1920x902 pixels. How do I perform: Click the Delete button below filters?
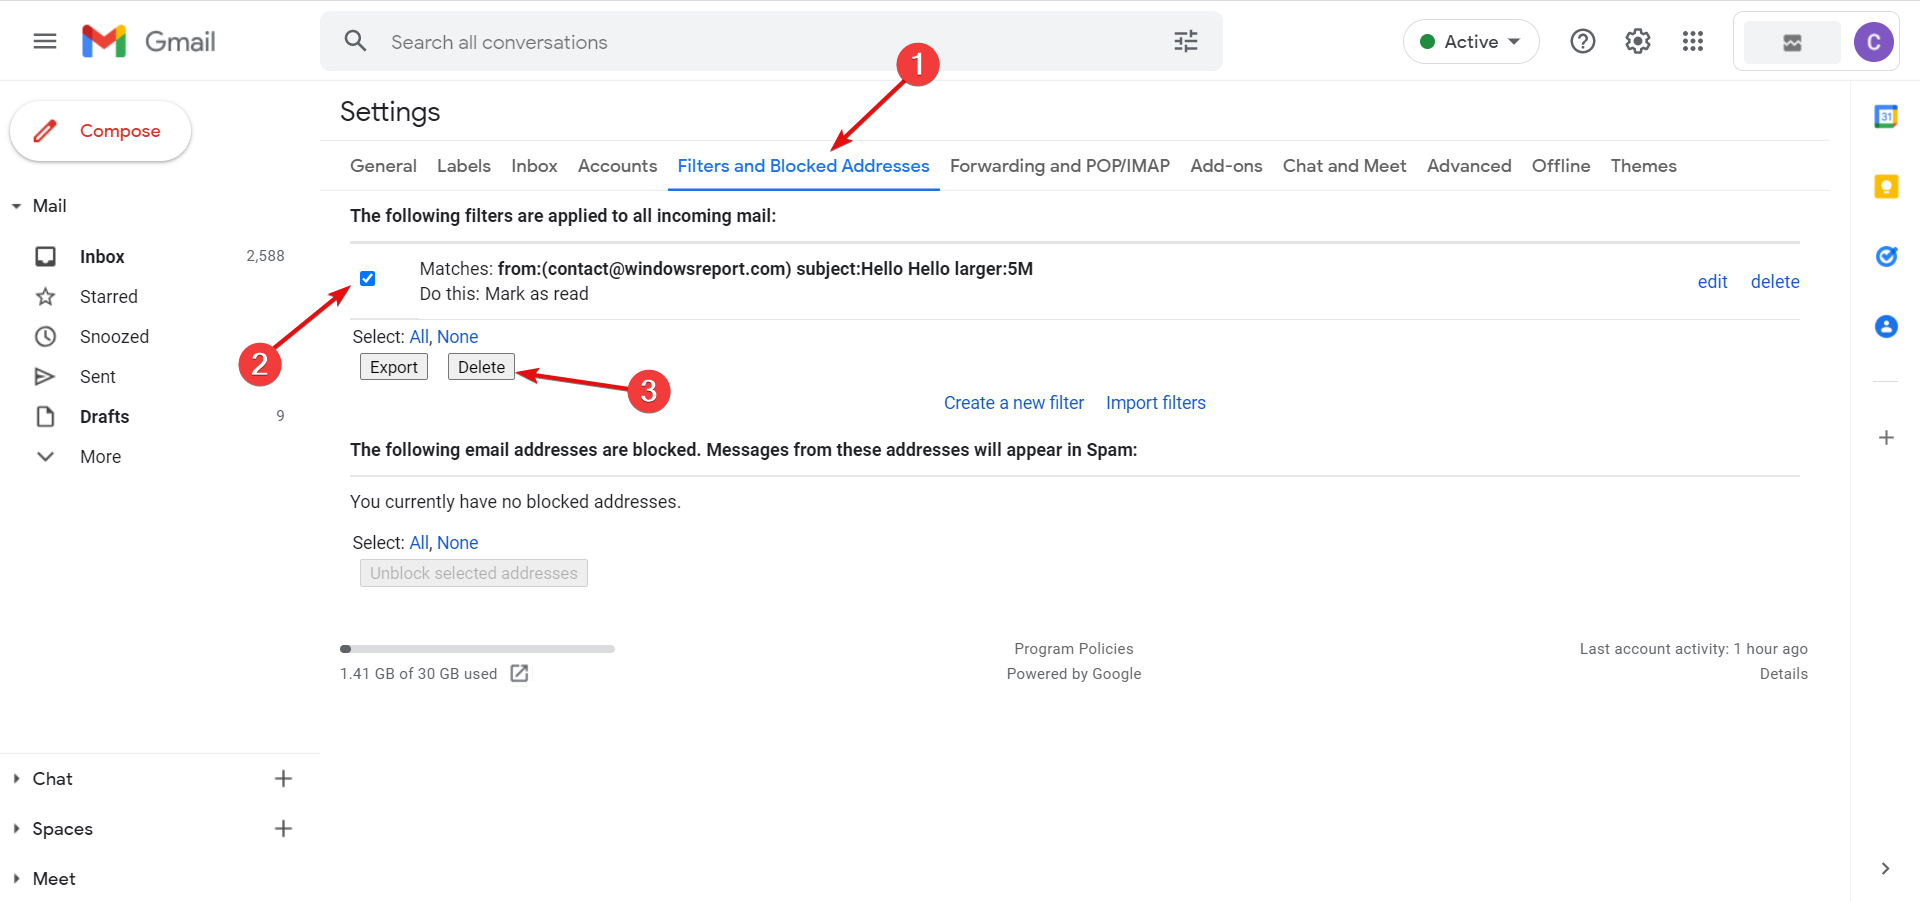click(x=481, y=367)
